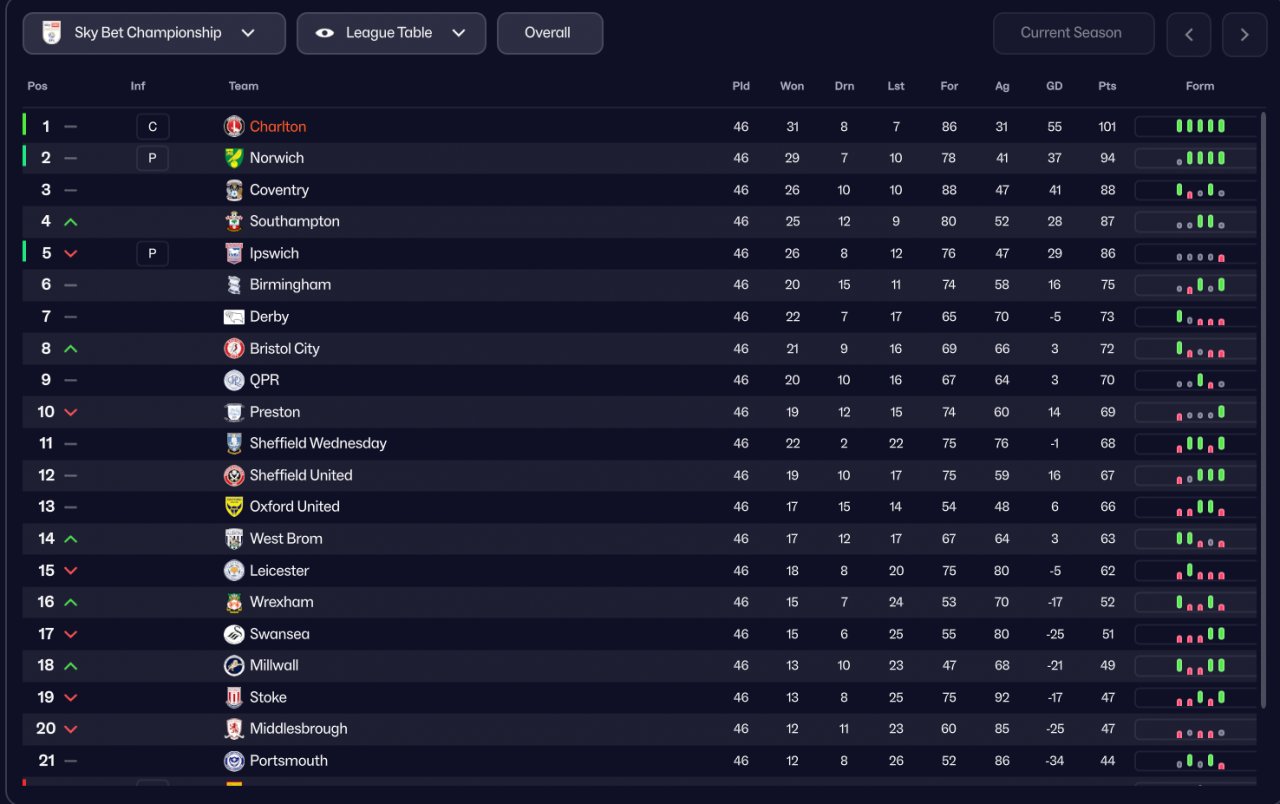
Task: Go to the next season arrow
Action: click(1244, 35)
